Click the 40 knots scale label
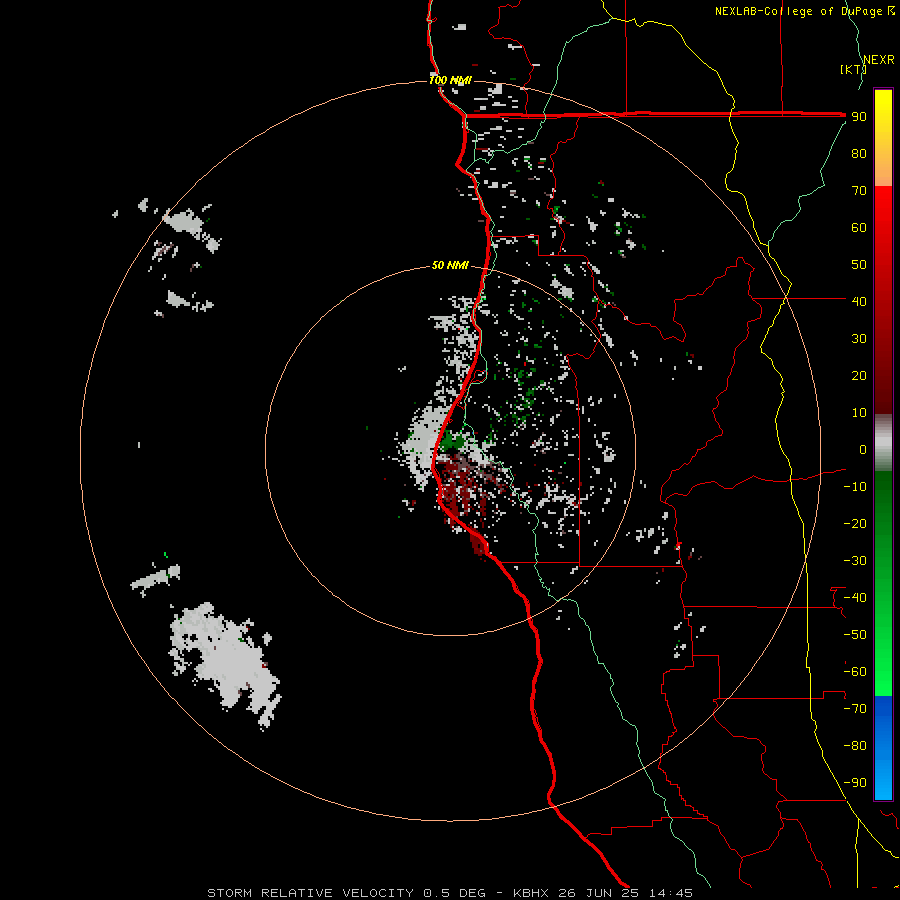The image size is (900, 900). tap(859, 301)
